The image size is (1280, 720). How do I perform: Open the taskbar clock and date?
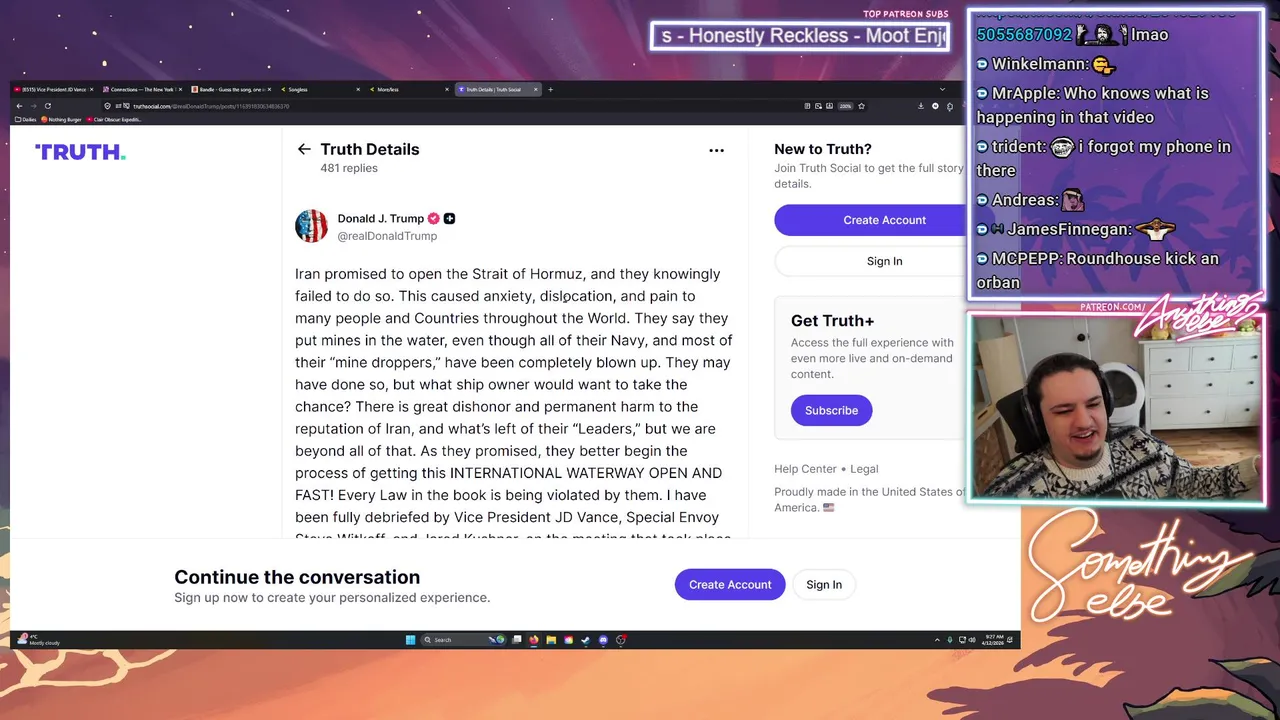click(995, 640)
